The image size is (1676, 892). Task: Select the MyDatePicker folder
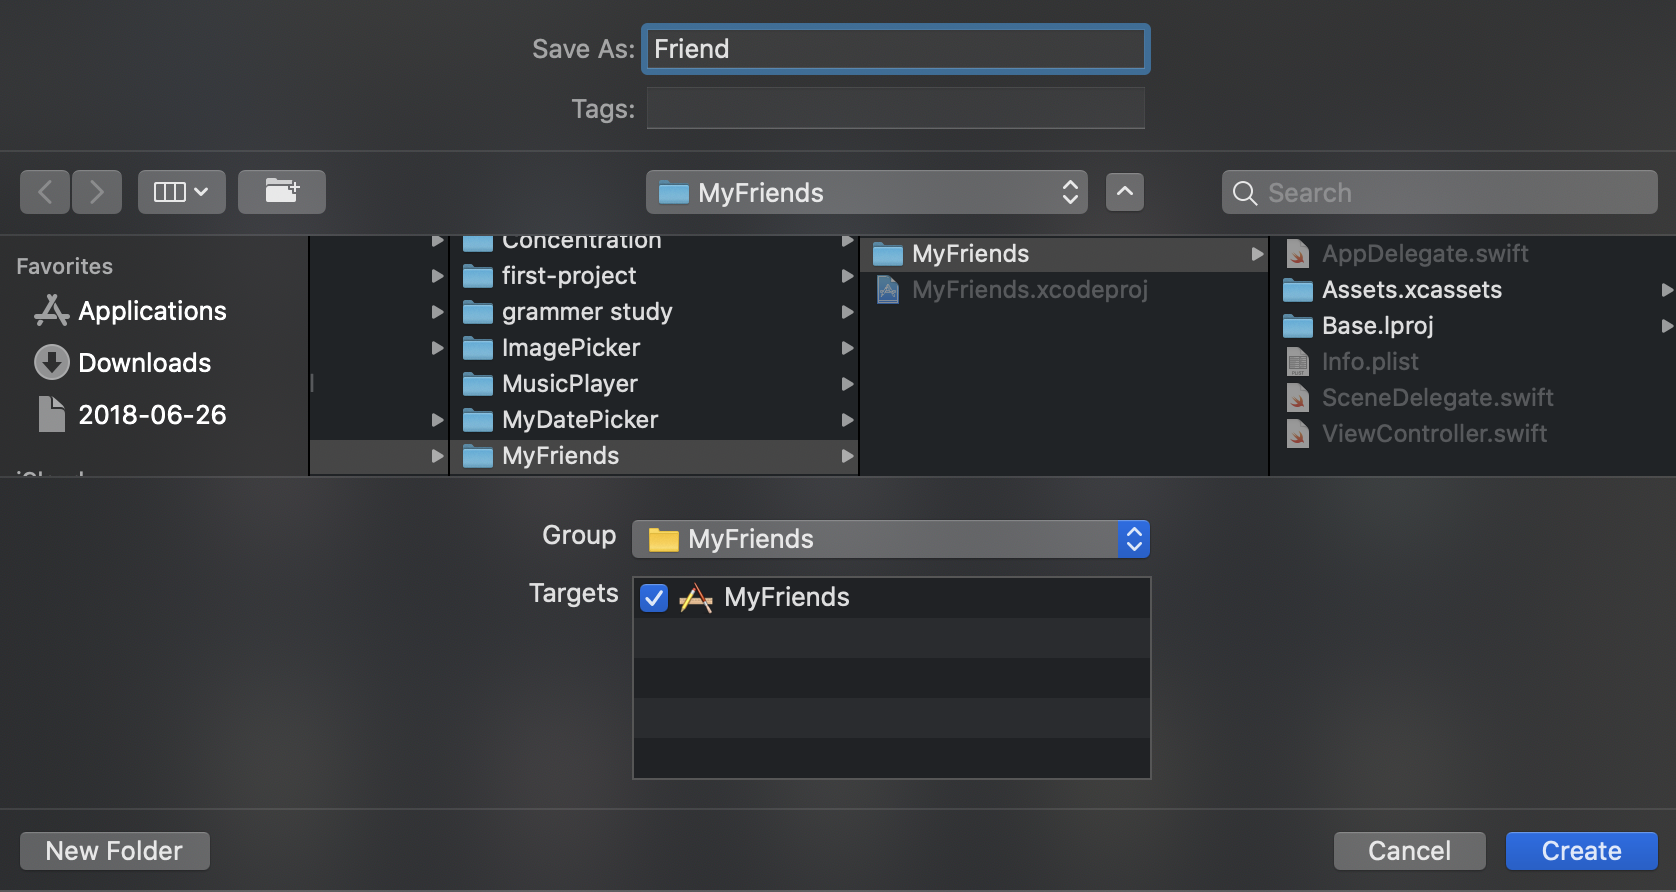[654, 420]
